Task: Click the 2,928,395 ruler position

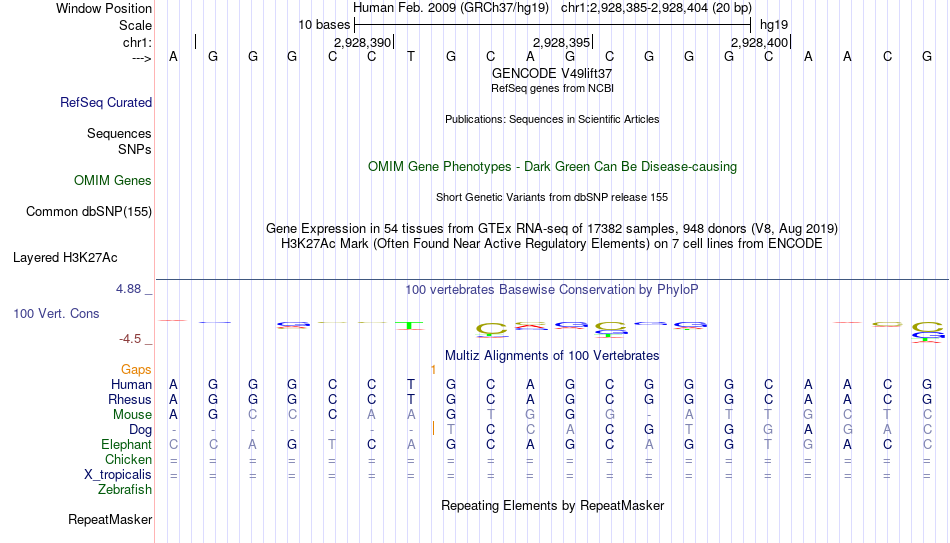Action: pos(561,42)
